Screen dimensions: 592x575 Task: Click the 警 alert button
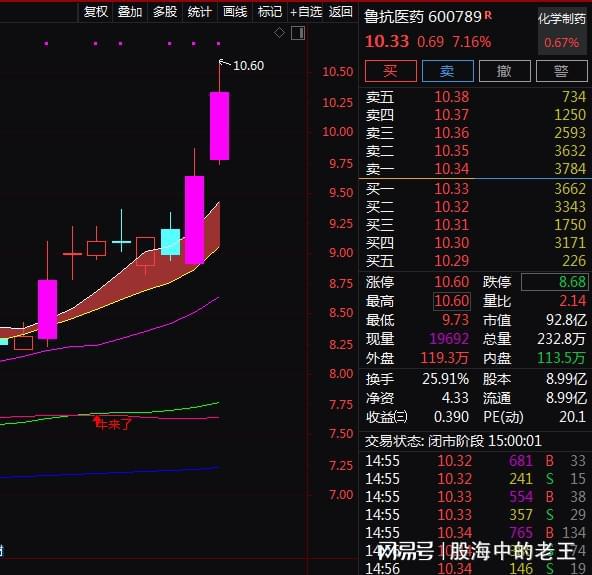(x=562, y=71)
